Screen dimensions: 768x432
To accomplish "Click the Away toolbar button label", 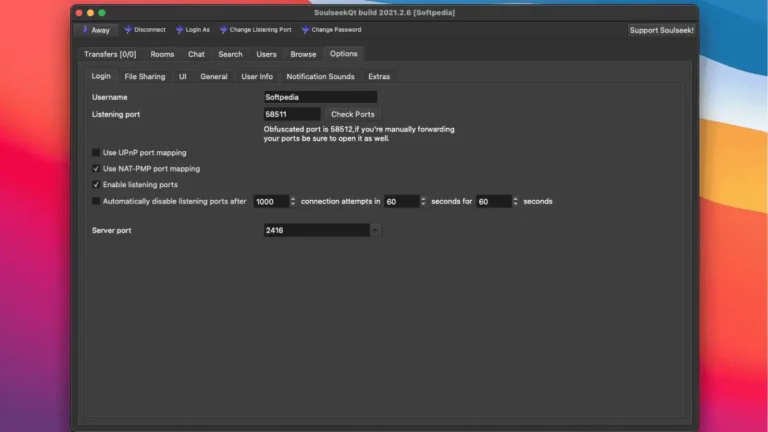I will point(100,30).
